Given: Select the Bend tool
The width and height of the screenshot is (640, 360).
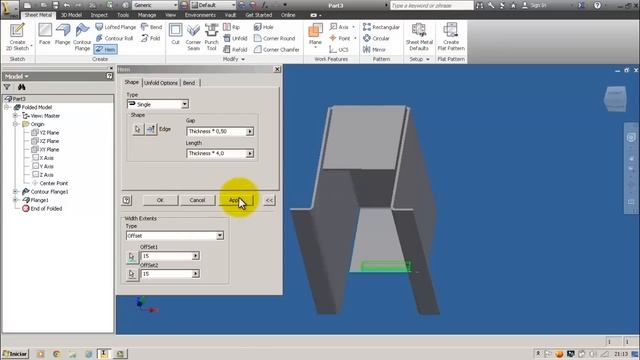Looking at the screenshot, I should pyautogui.click(x=151, y=27).
